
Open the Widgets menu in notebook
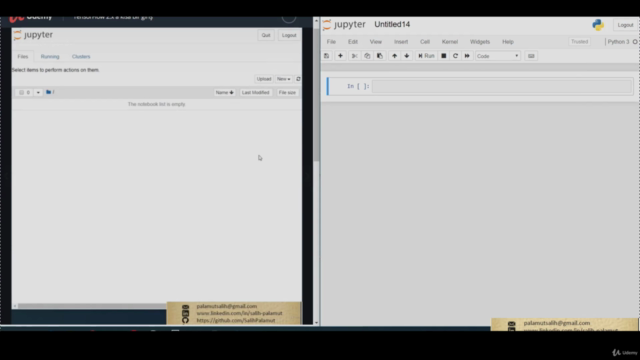480,42
